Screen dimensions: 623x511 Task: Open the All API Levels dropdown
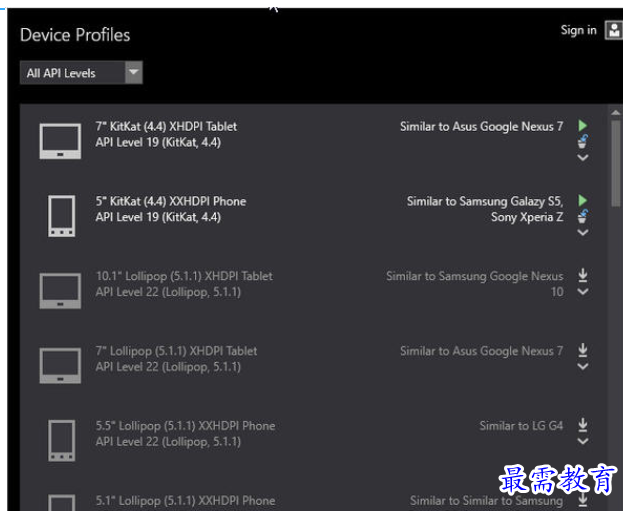pos(81,73)
